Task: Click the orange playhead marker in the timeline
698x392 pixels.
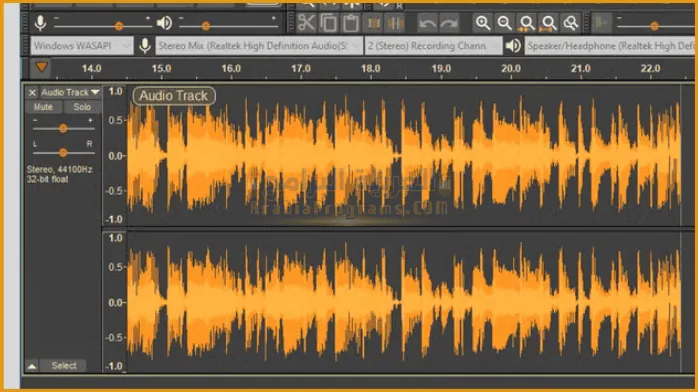Action: click(42, 67)
